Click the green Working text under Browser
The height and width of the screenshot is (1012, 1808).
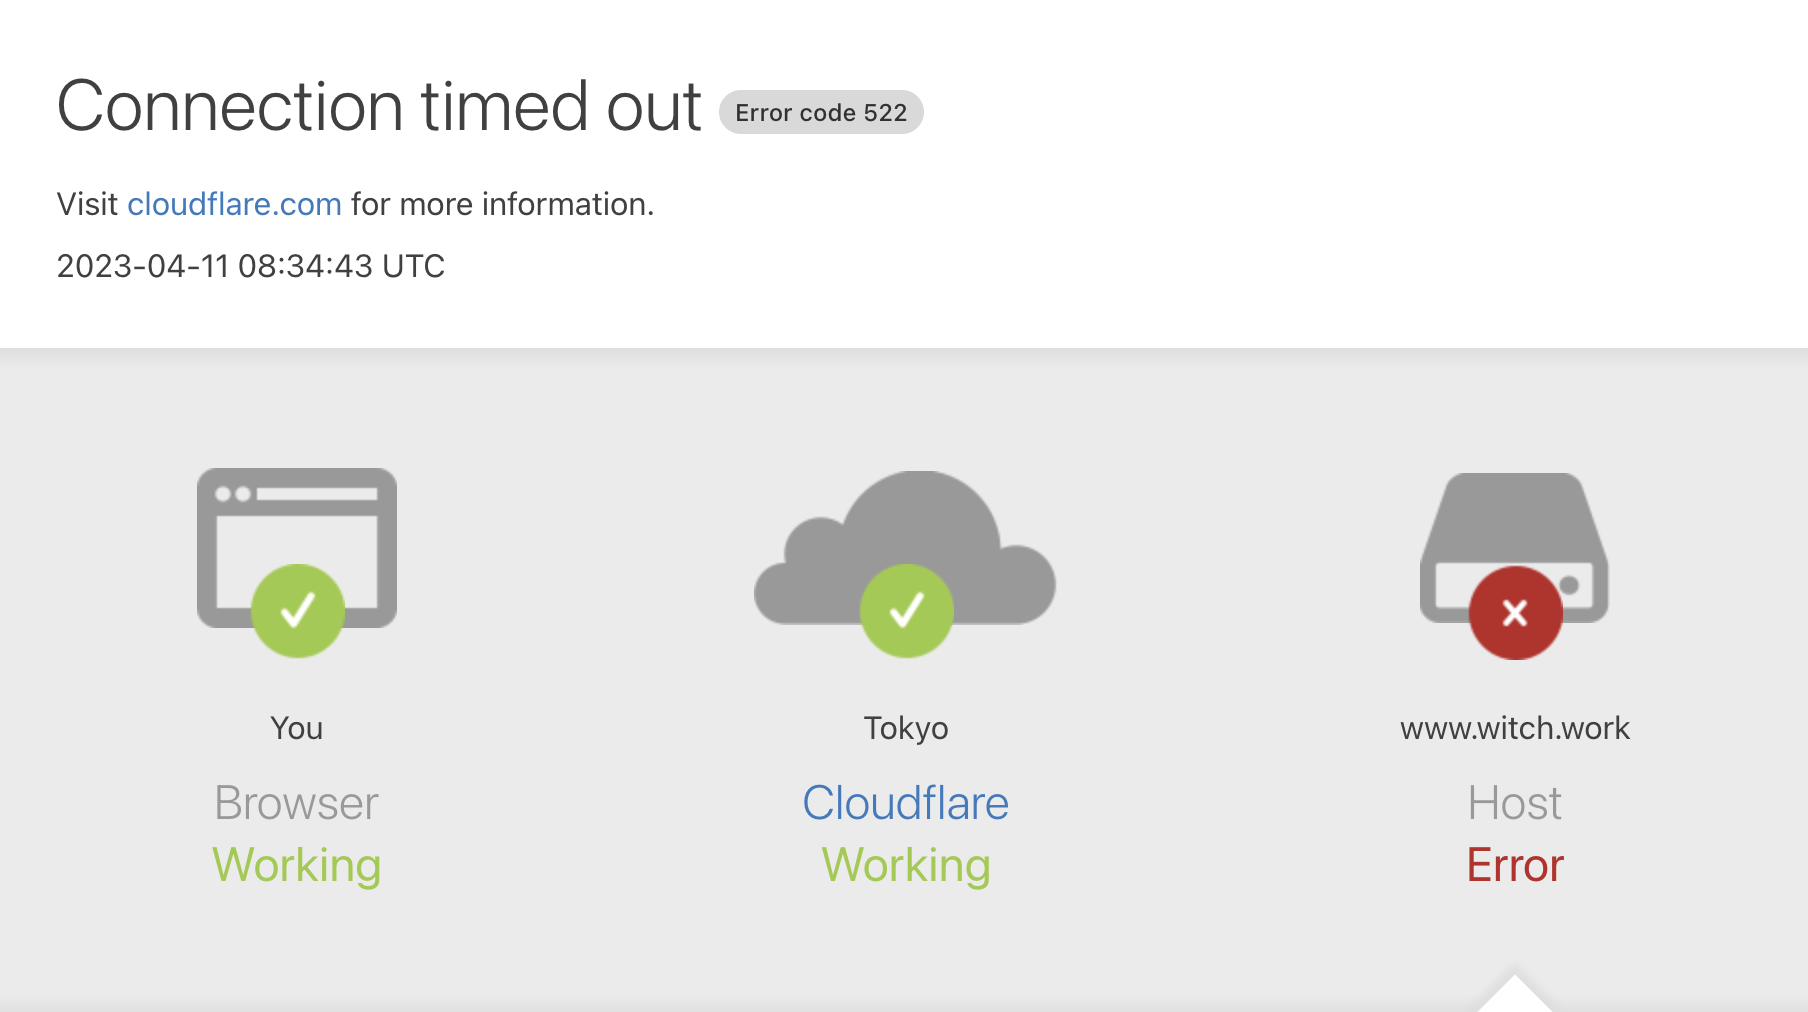296,865
